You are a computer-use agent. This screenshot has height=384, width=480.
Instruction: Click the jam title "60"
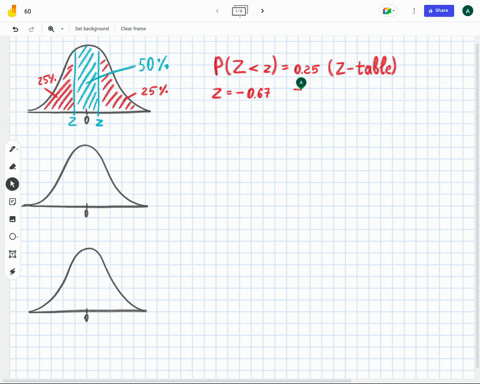(x=28, y=11)
